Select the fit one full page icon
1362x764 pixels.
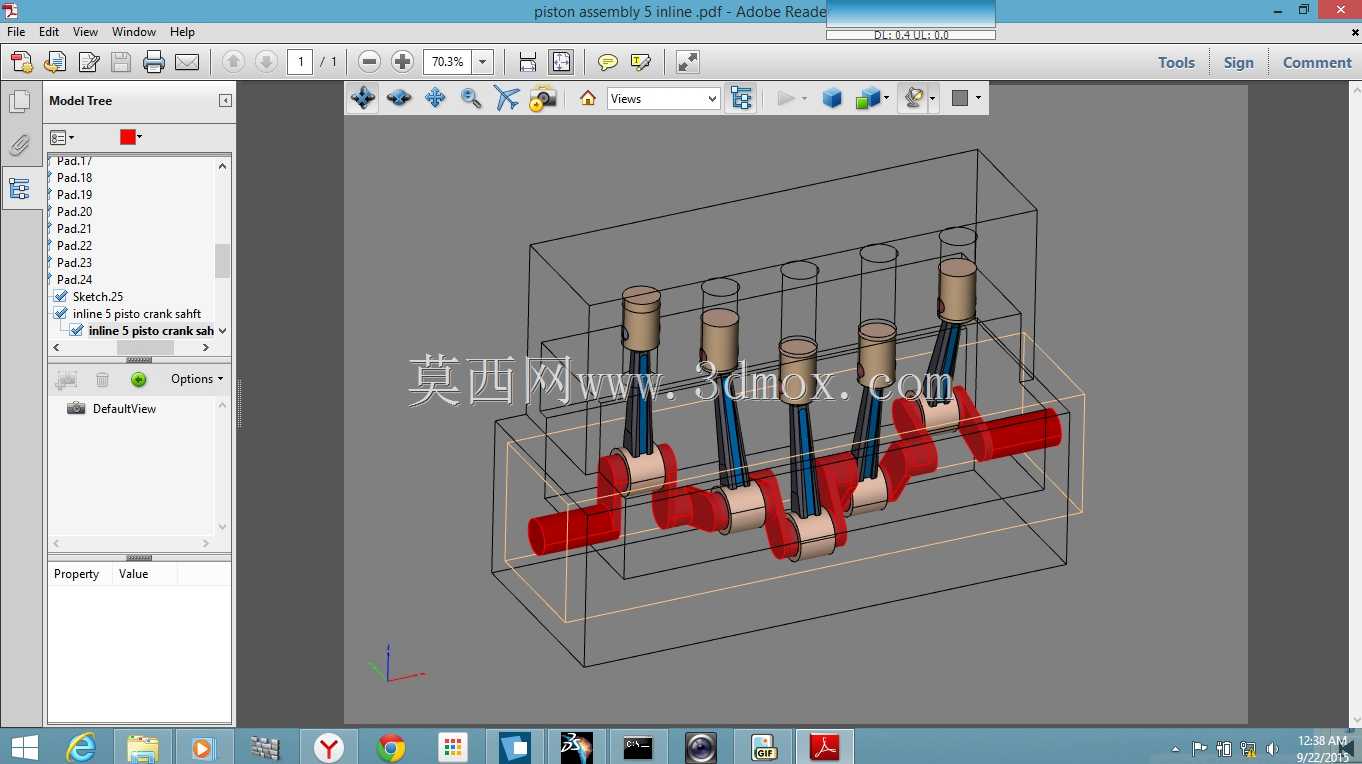[x=561, y=62]
